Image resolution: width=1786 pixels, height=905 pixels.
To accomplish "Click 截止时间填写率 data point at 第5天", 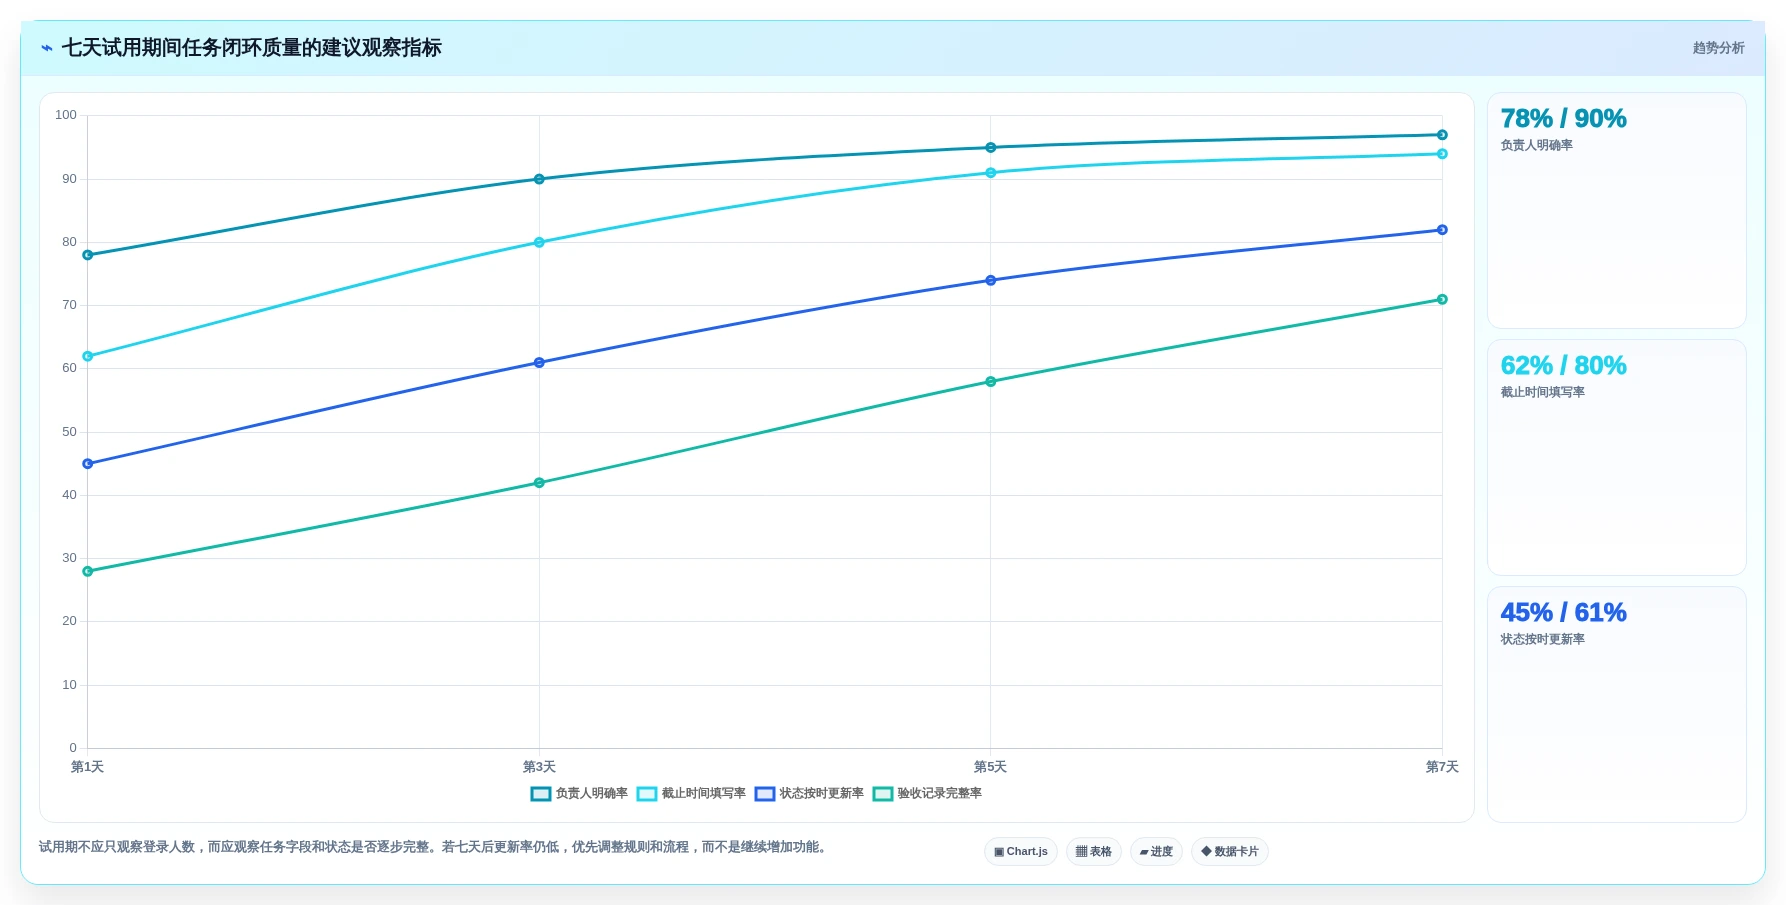I will [991, 173].
